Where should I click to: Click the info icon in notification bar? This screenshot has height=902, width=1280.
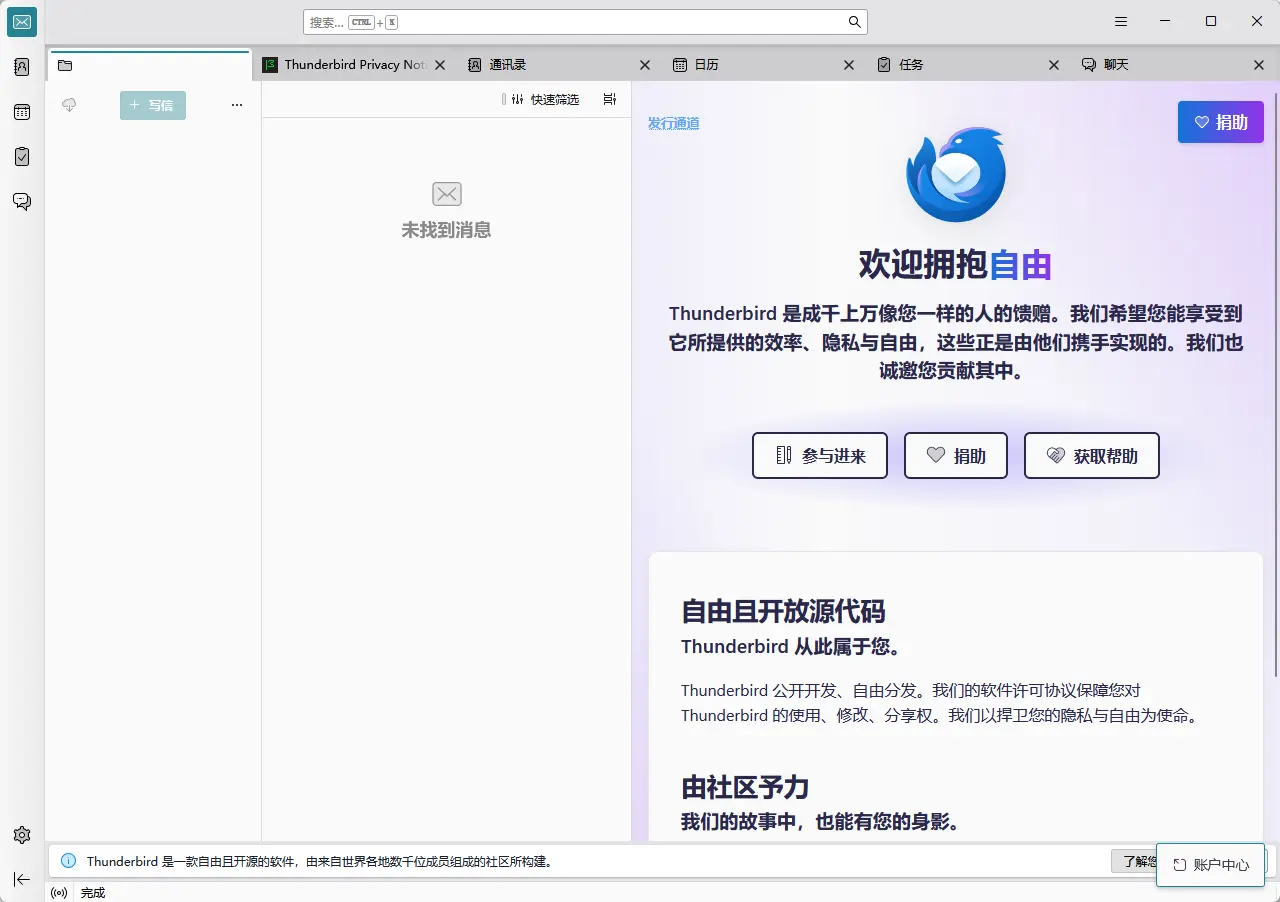68,861
